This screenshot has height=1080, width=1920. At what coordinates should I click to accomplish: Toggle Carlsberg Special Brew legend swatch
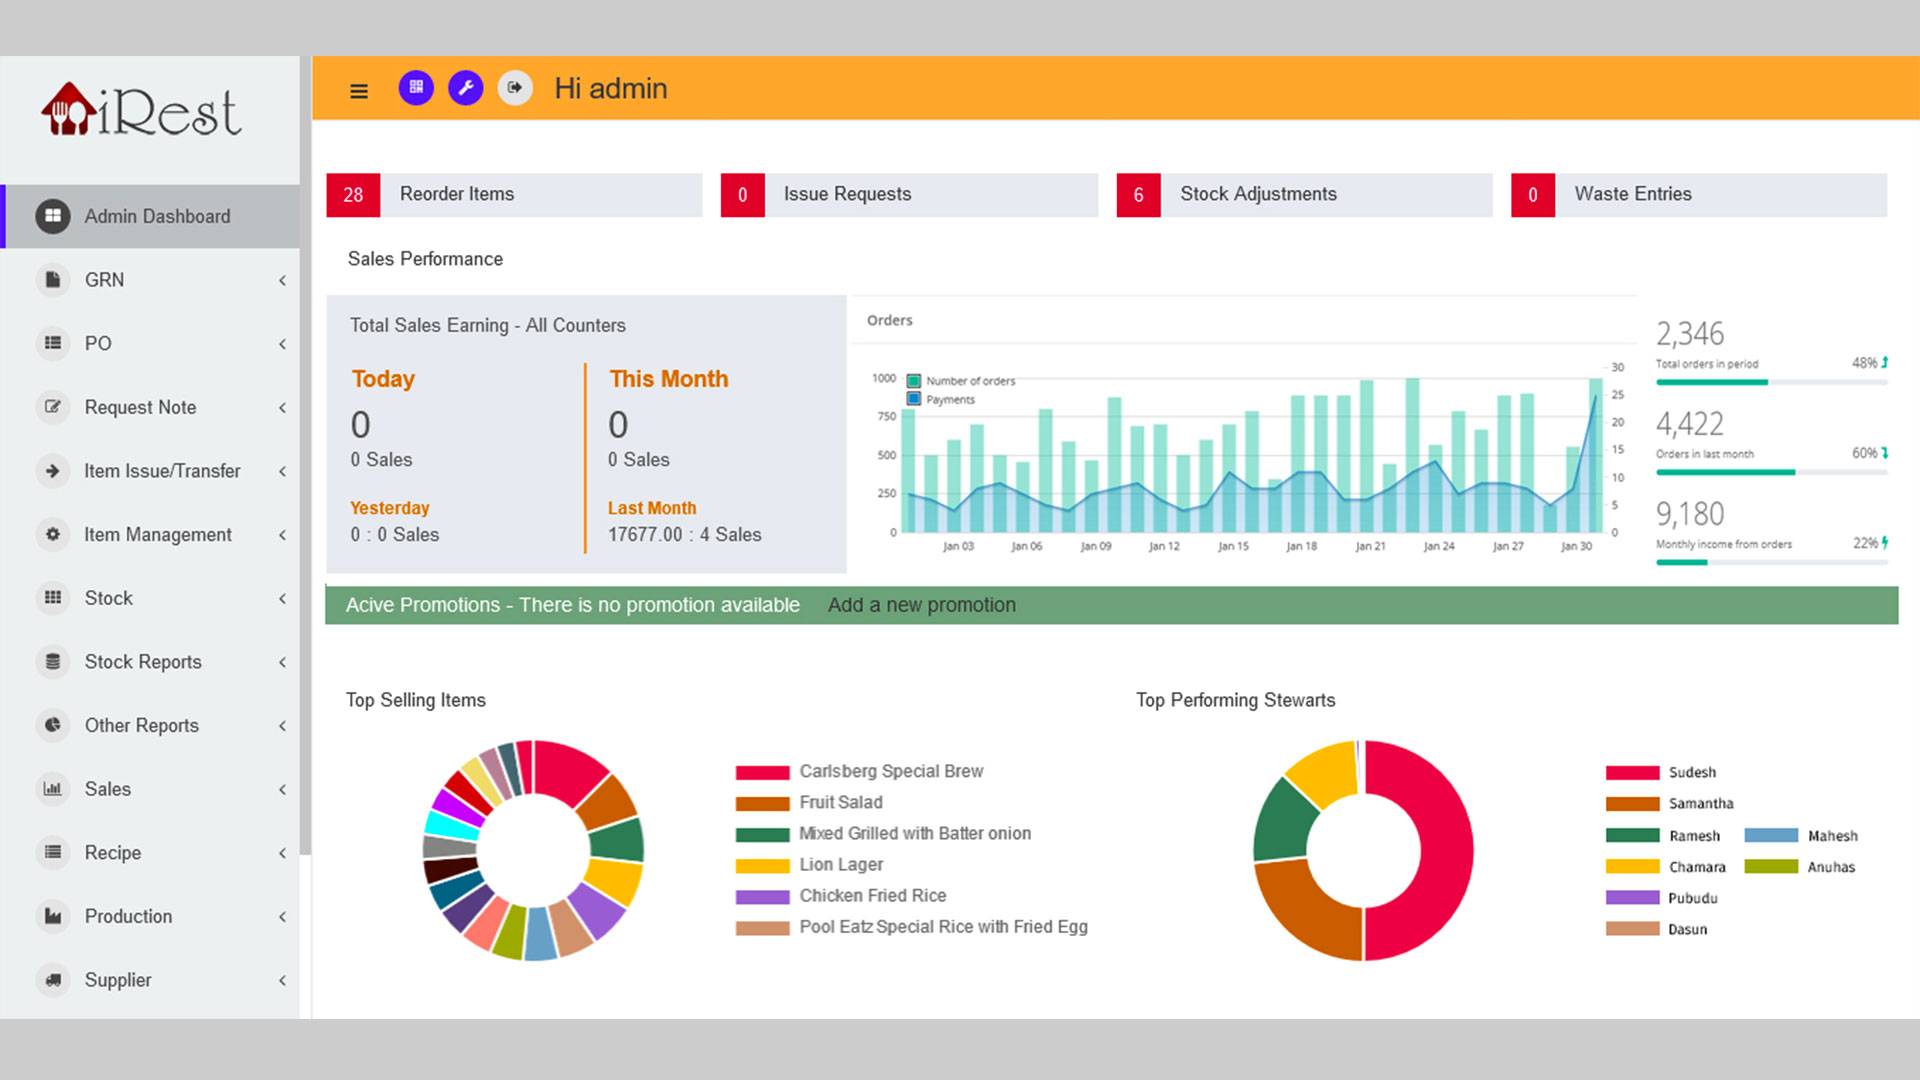click(762, 772)
